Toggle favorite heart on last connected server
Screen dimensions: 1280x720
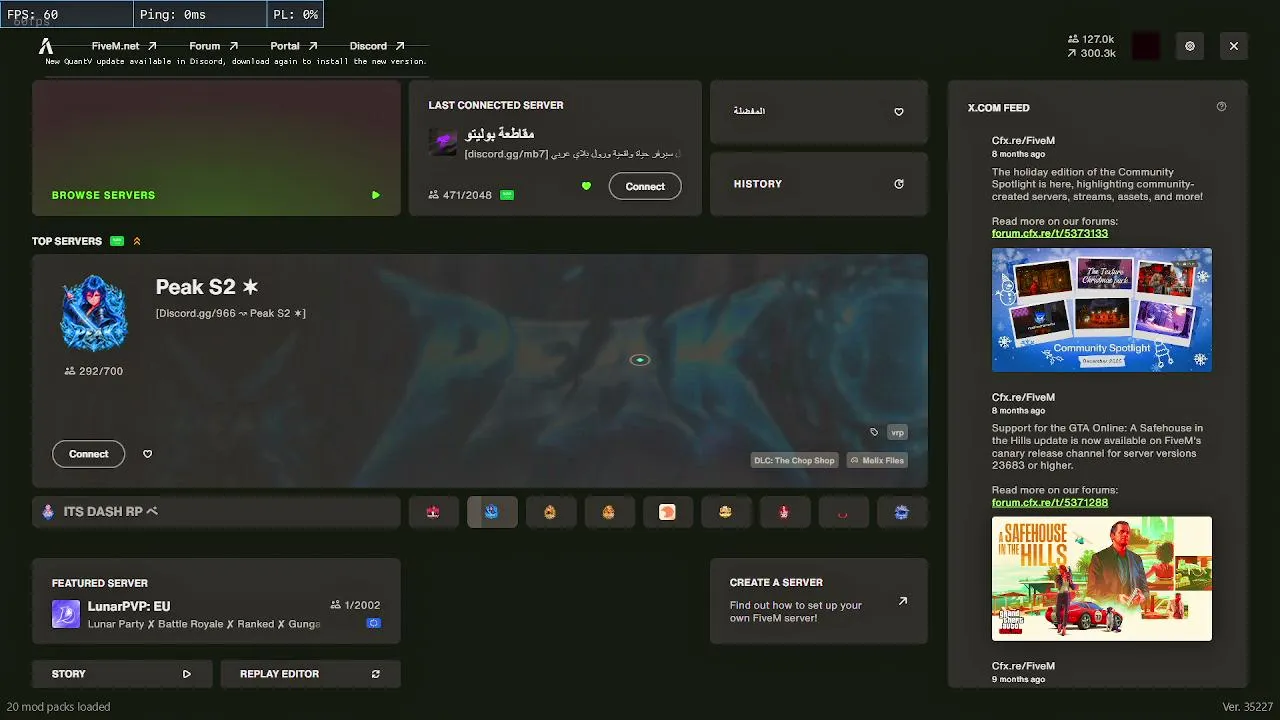pos(586,186)
